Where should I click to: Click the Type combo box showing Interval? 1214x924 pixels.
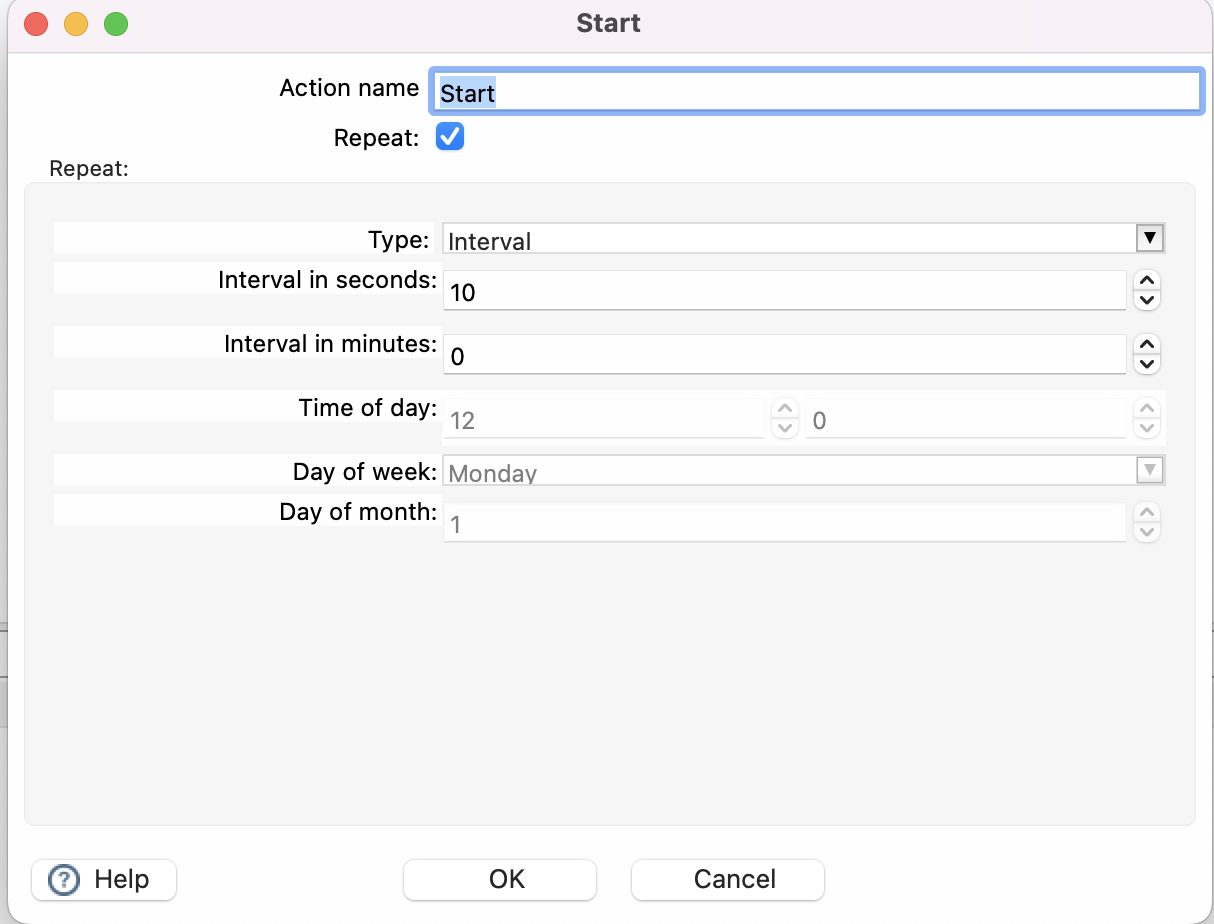[x=788, y=240]
